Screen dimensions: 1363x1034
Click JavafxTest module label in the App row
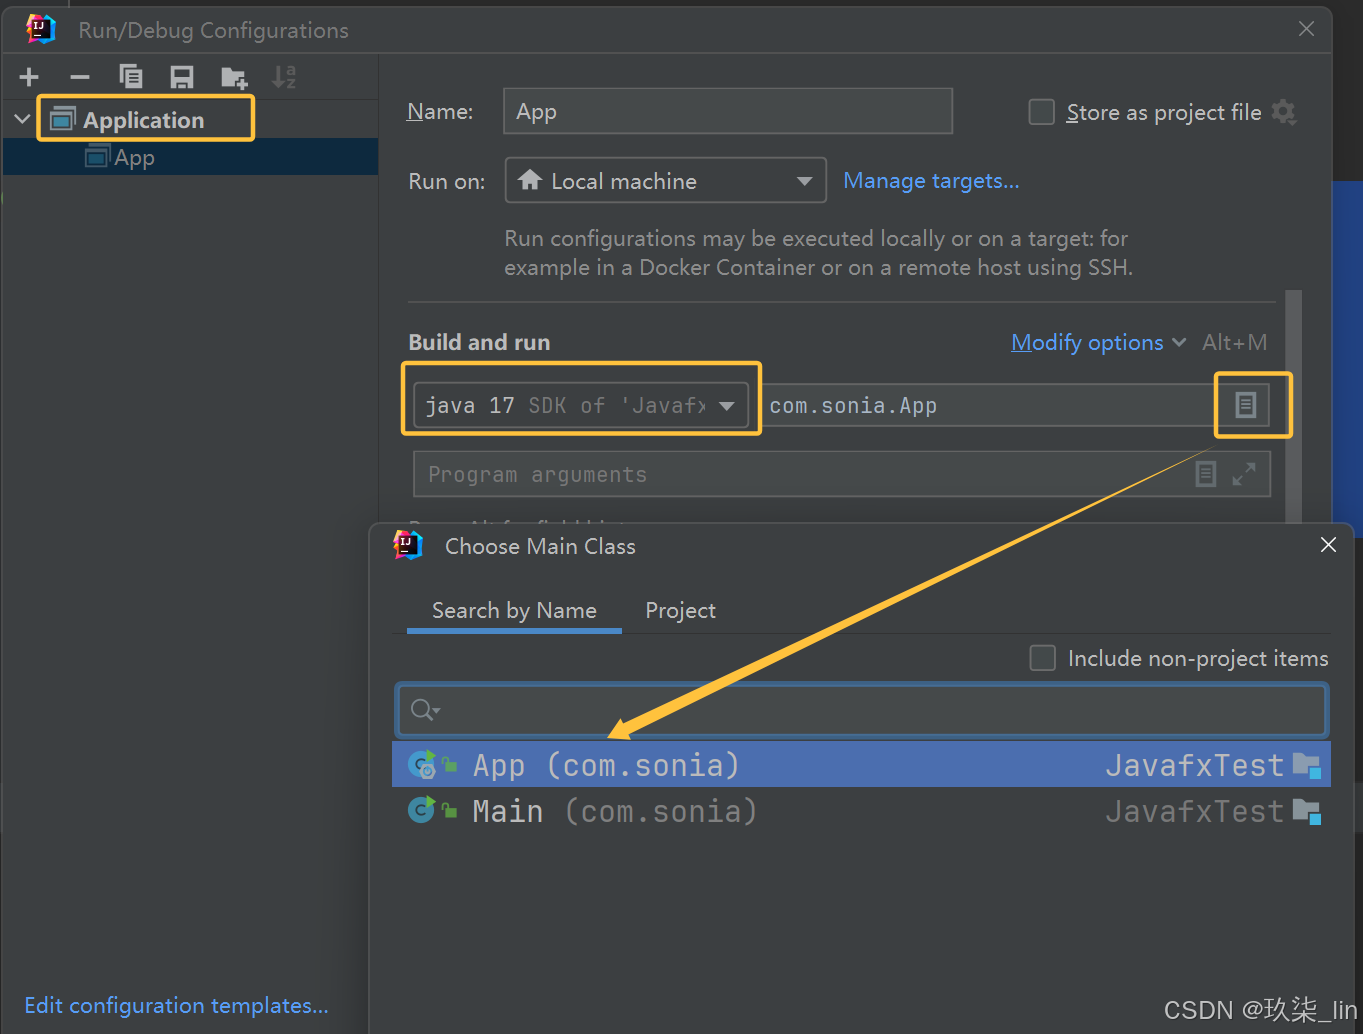(x=1194, y=765)
